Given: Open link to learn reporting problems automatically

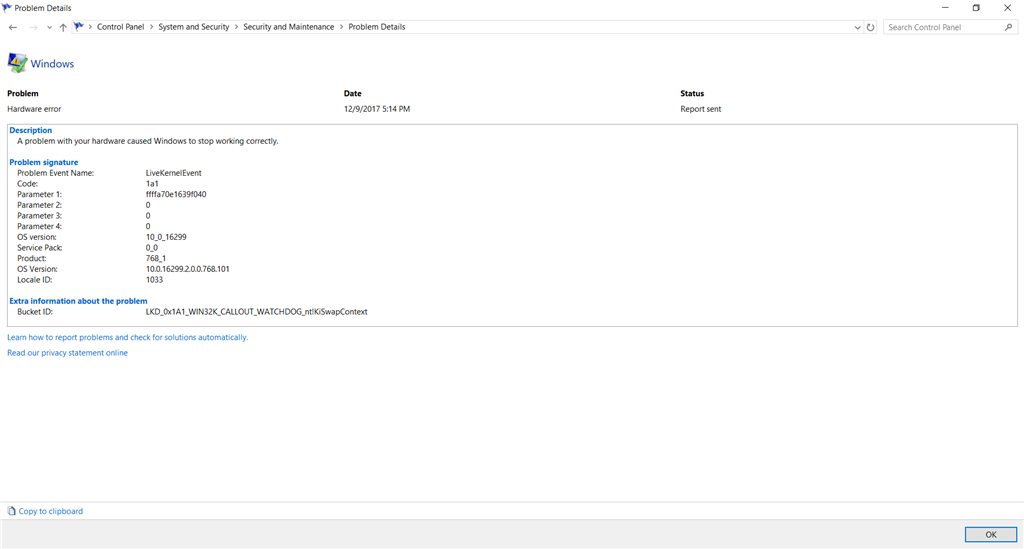Looking at the screenshot, I should pos(127,337).
